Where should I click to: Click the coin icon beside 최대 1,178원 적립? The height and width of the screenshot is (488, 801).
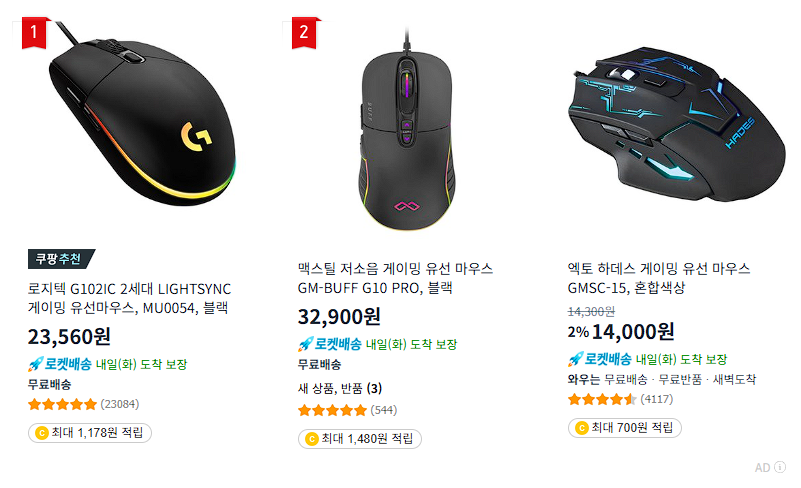click(41, 433)
